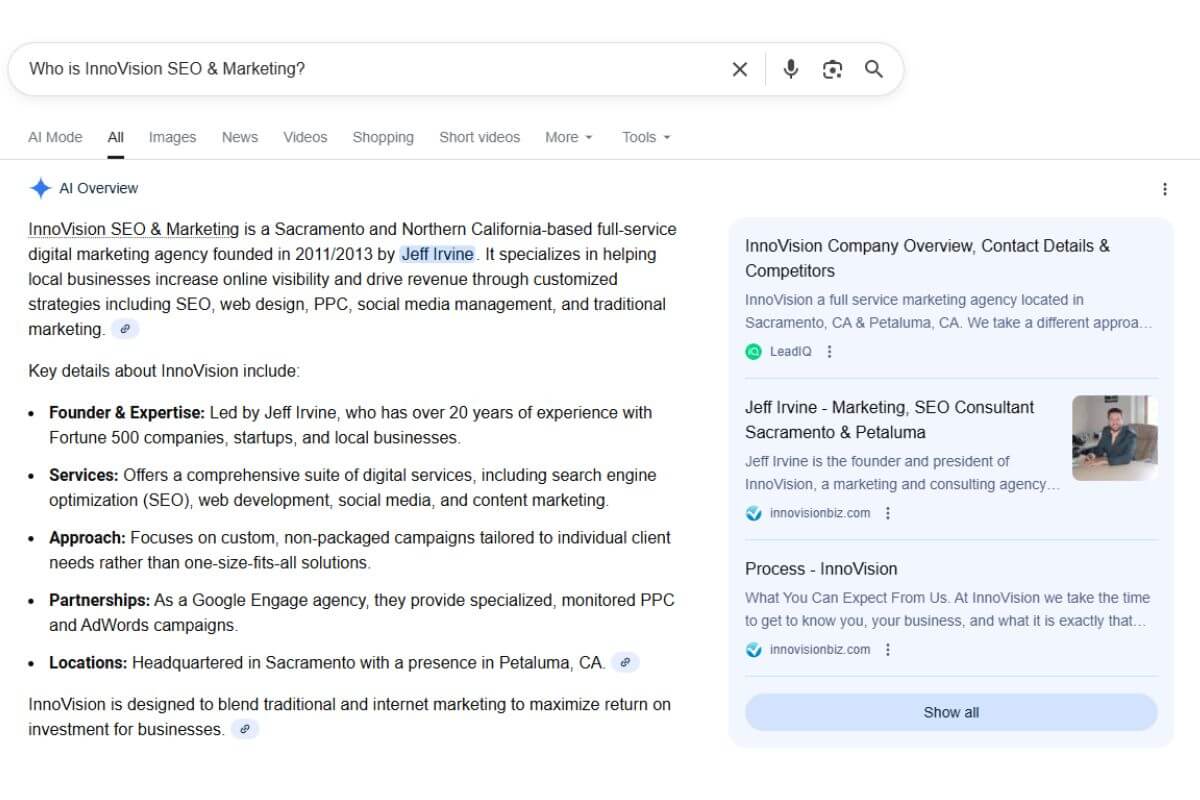1200x800 pixels.
Task: Open three-dot menu for Process - InnoVision result
Action: point(888,649)
